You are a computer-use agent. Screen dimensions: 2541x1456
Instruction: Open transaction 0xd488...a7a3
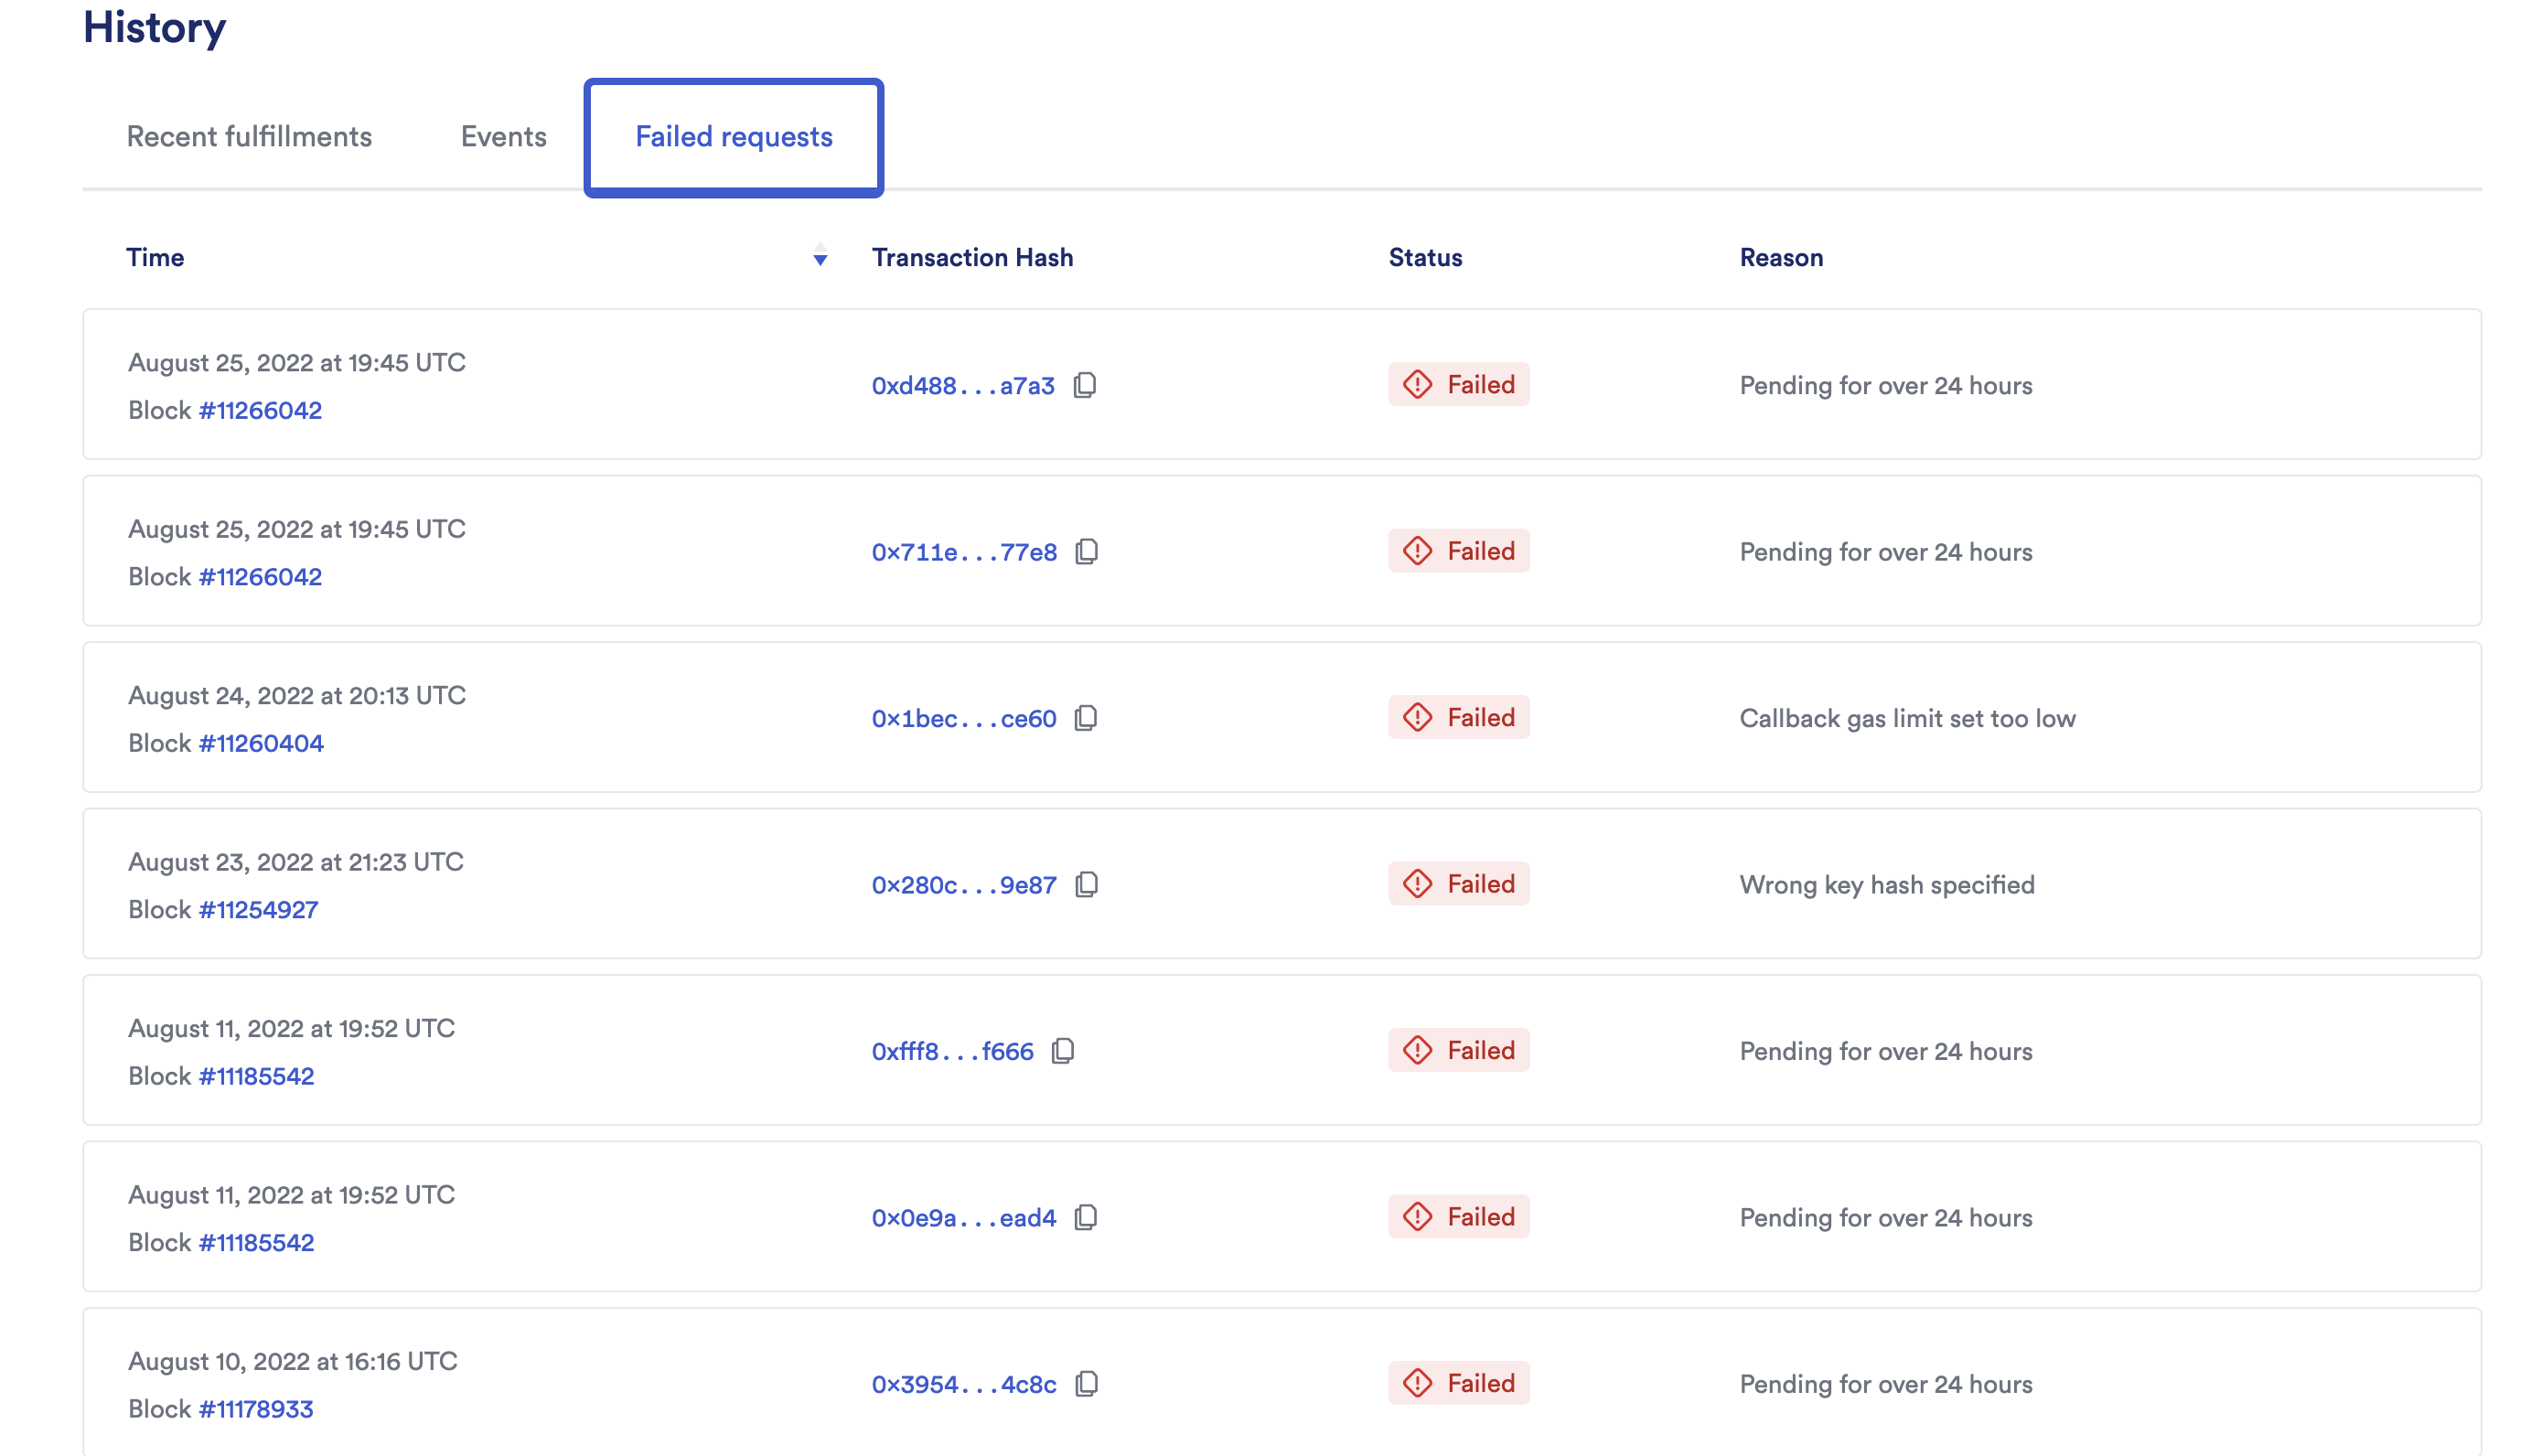coord(961,384)
